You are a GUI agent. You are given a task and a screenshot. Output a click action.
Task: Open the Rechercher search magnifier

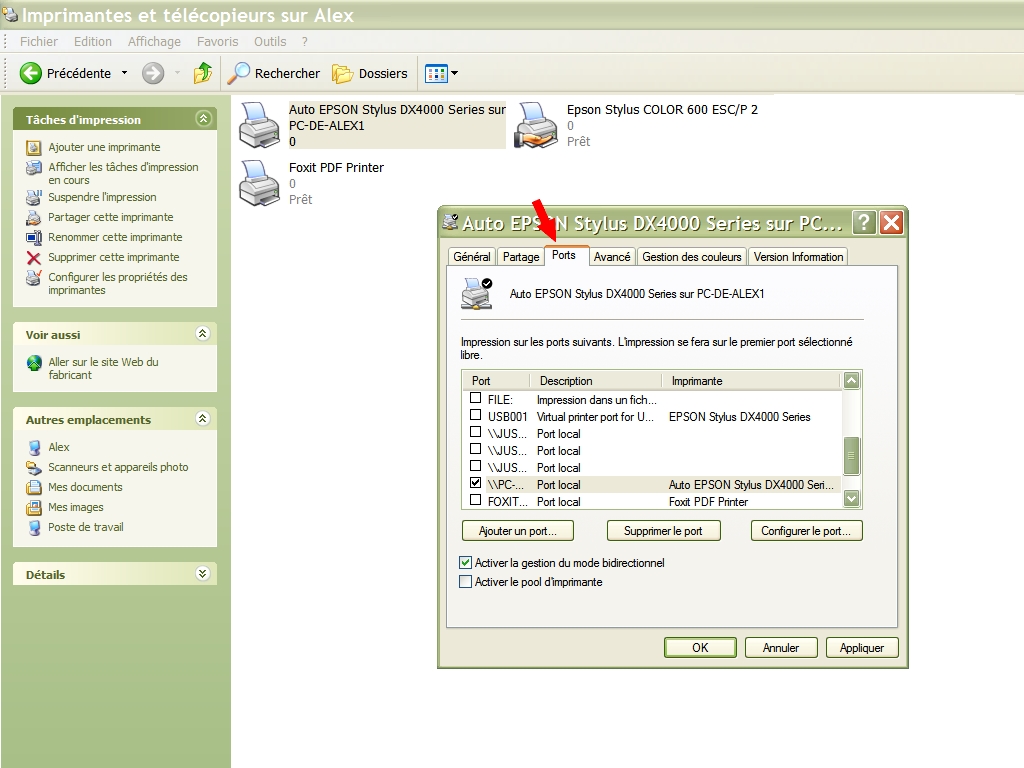(x=238, y=73)
